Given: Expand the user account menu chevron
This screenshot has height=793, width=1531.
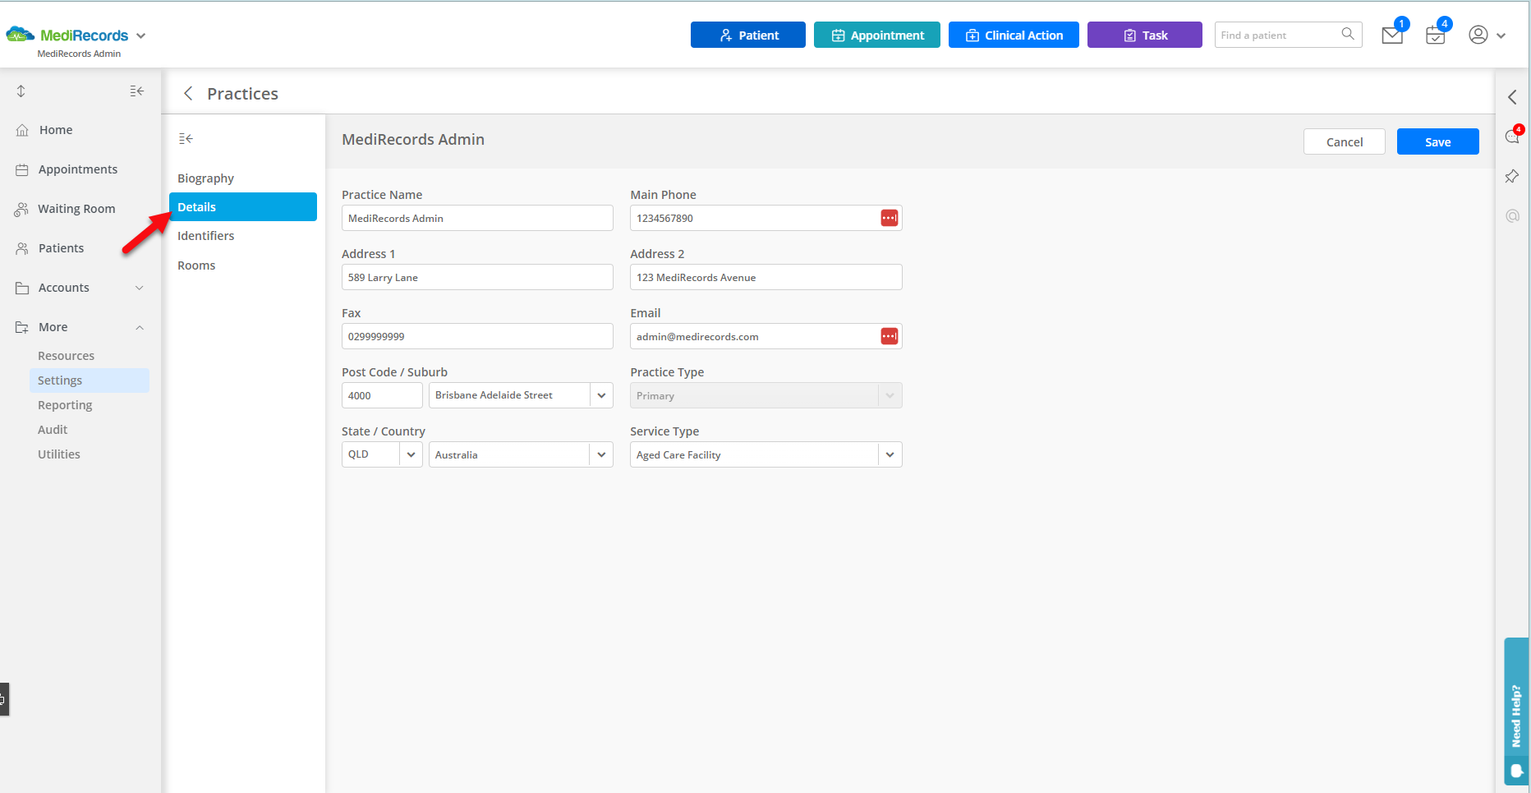Looking at the screenshot, I should (x=1501, y=36).
